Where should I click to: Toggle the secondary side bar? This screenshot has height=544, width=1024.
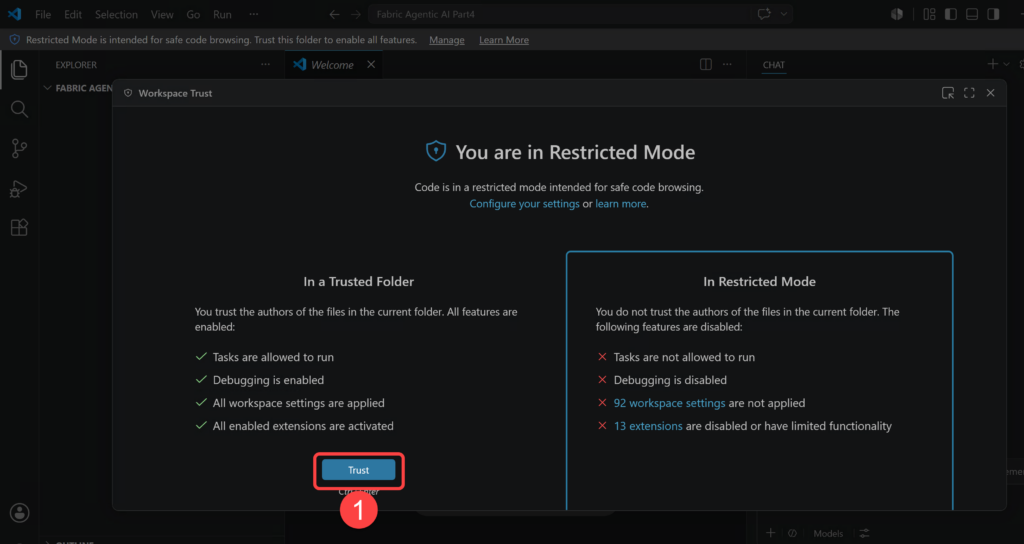coord(993,14)
